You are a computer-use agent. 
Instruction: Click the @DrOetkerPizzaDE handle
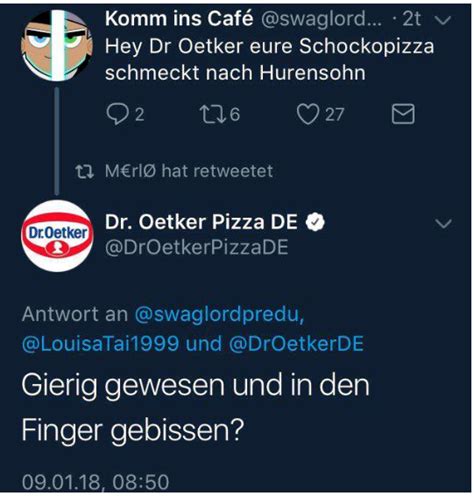pos(197,248)
